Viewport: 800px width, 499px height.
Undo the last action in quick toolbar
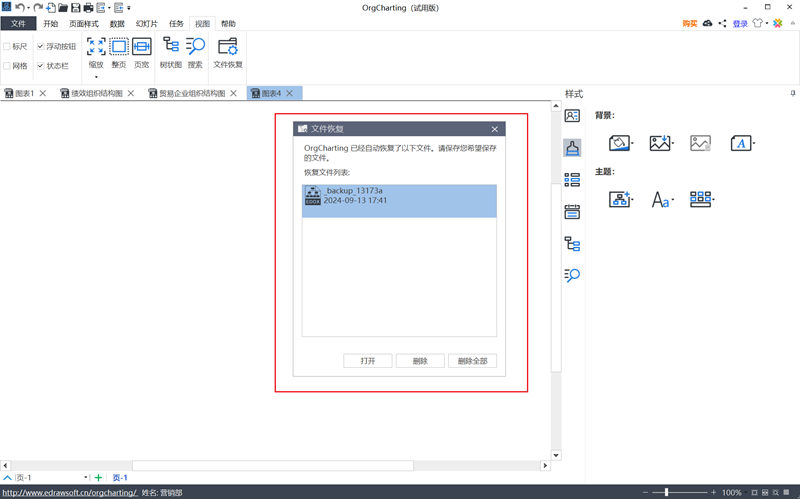tap(19, 8)
